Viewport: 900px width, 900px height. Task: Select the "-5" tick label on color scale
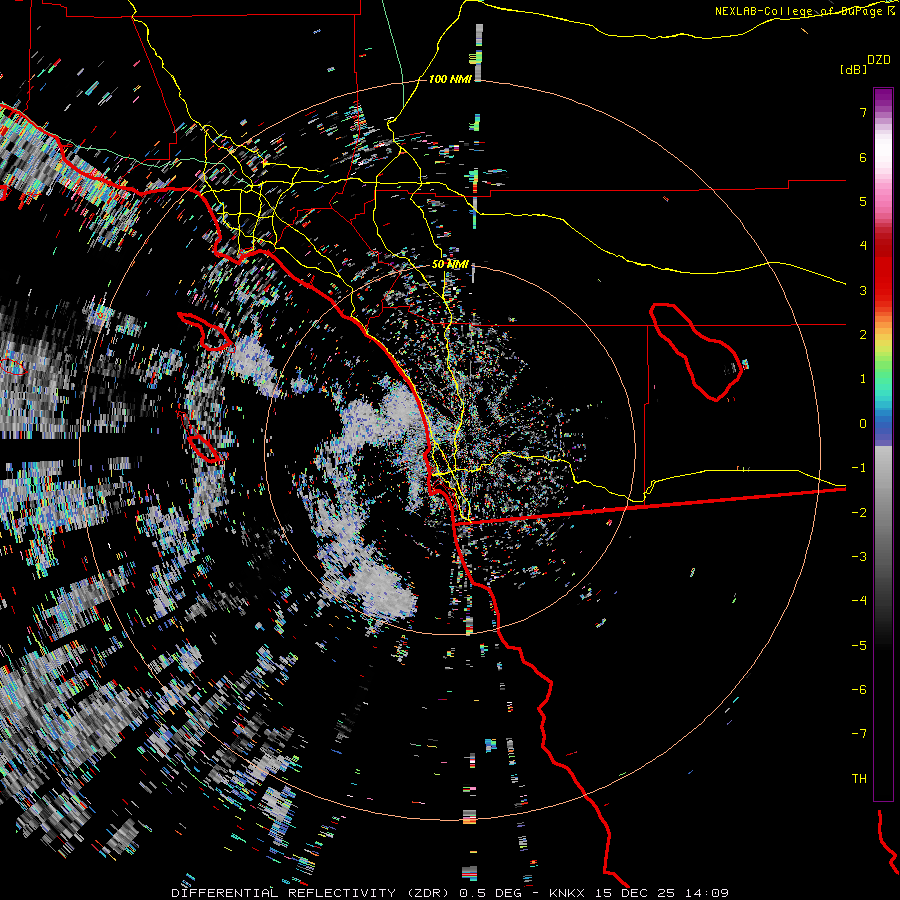click(x=859, y=646)
